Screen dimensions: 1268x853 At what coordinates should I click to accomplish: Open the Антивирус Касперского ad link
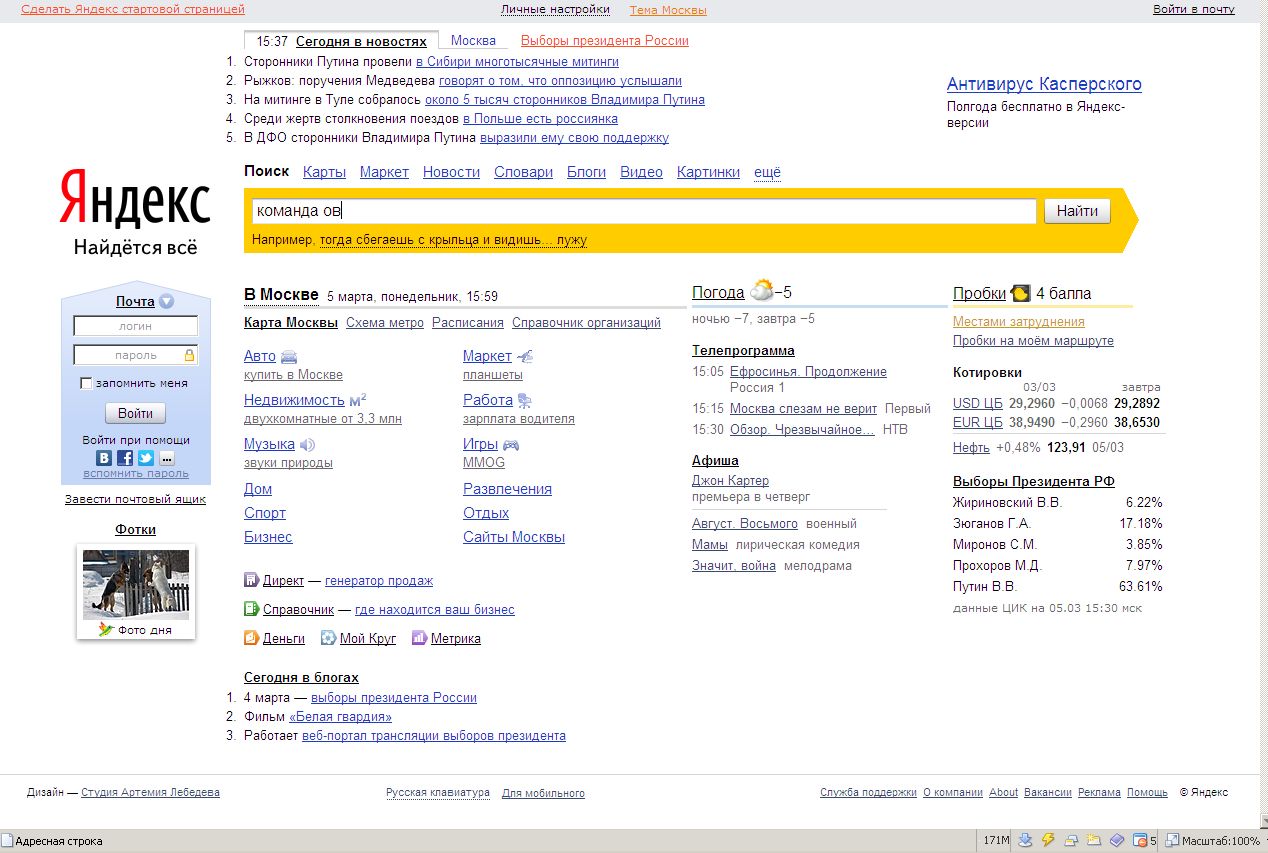tap(1044, 84)
